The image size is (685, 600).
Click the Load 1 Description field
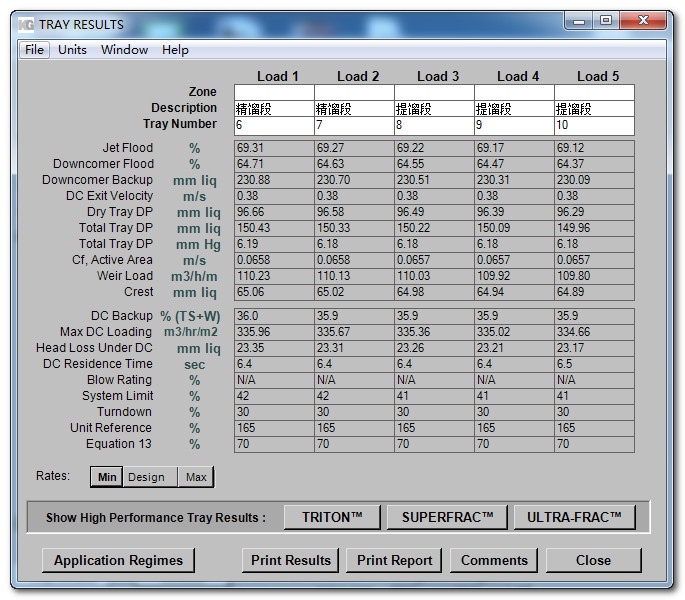274,109
